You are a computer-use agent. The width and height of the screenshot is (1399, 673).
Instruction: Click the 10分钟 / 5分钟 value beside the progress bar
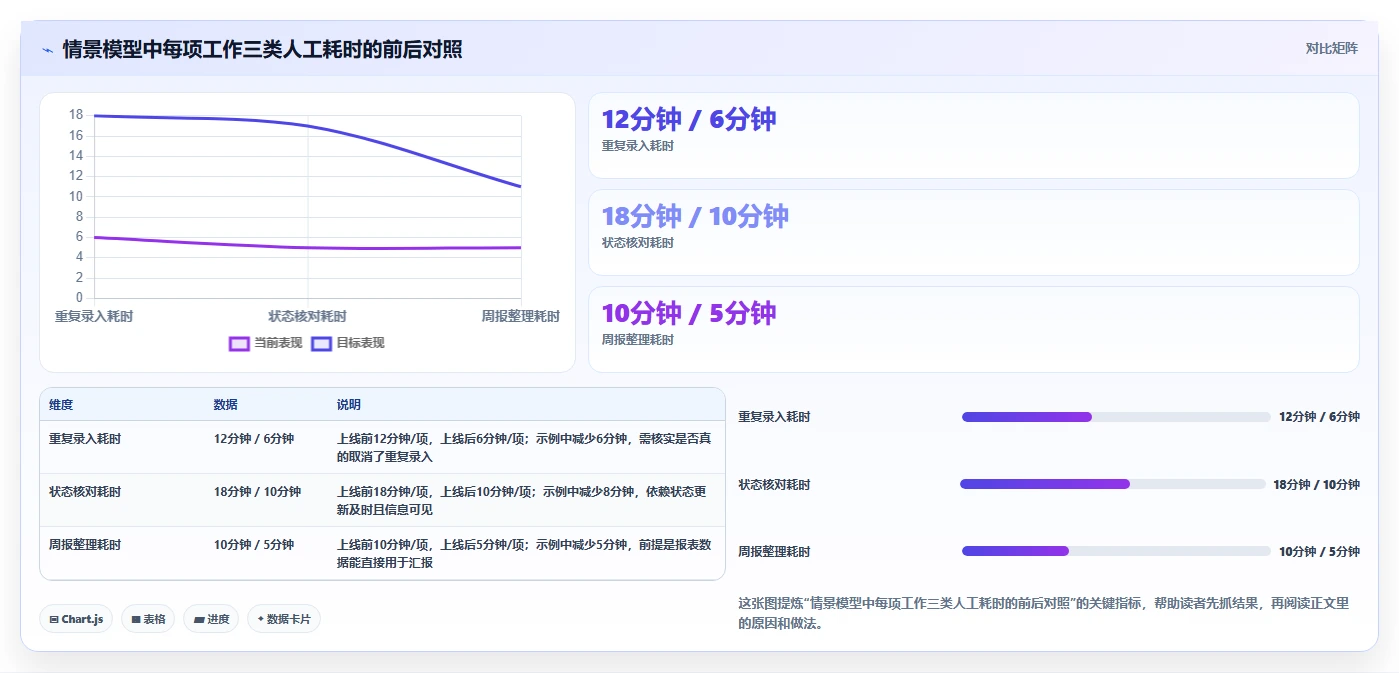tap(1319, 551)
